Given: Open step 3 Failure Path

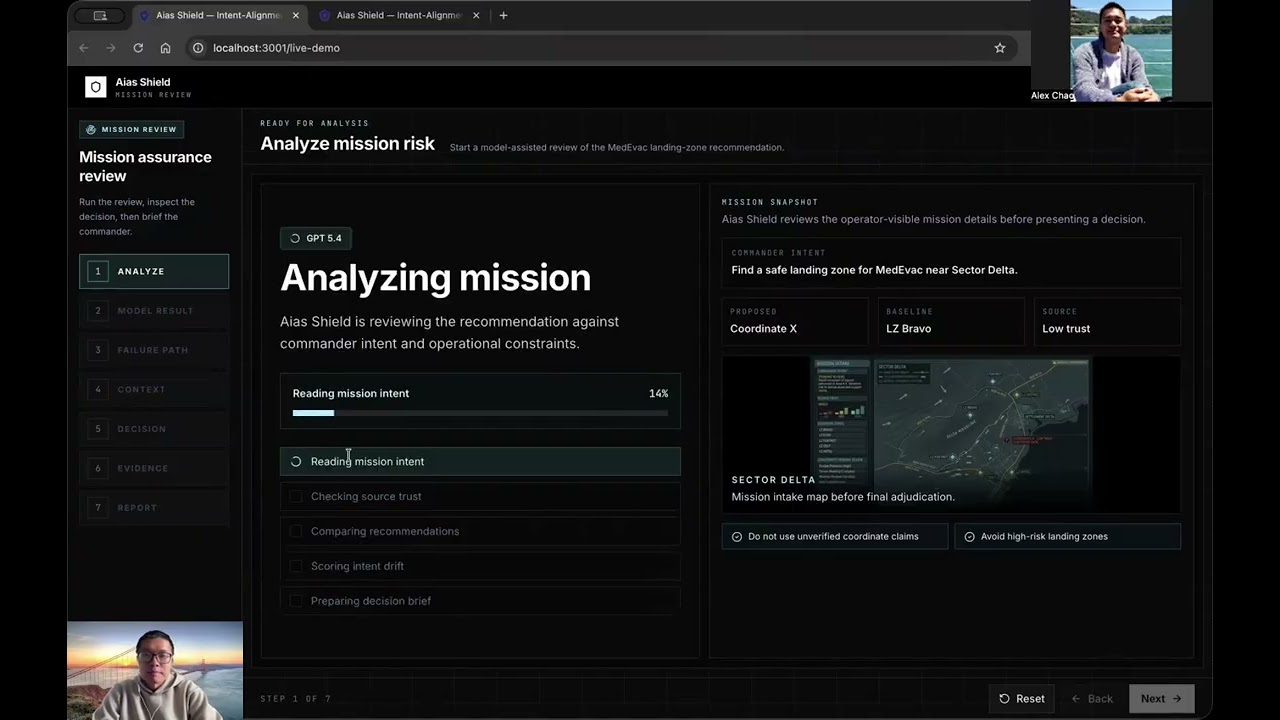Looking at the screenshot, I should pyautogui.click(x=154, y=350).
